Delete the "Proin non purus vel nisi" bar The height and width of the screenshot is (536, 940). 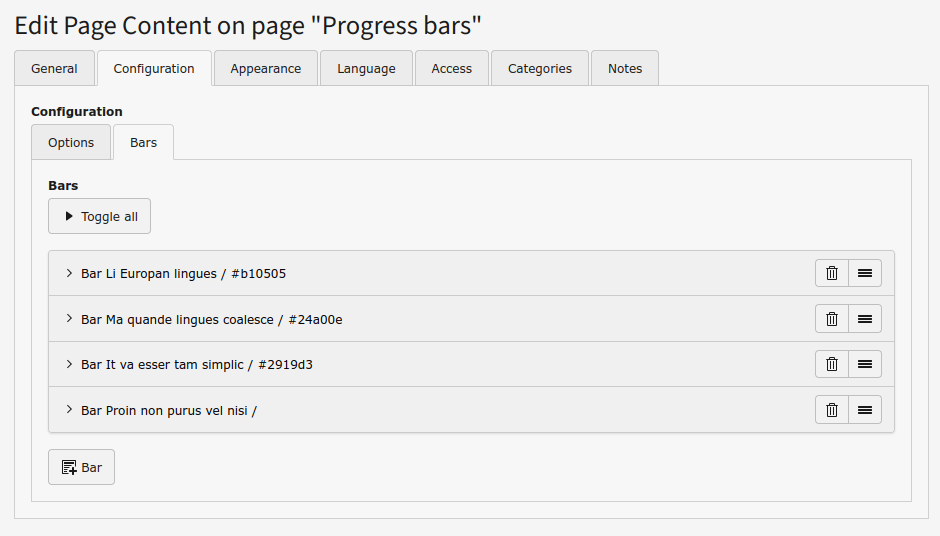click(x=832, y=409)
